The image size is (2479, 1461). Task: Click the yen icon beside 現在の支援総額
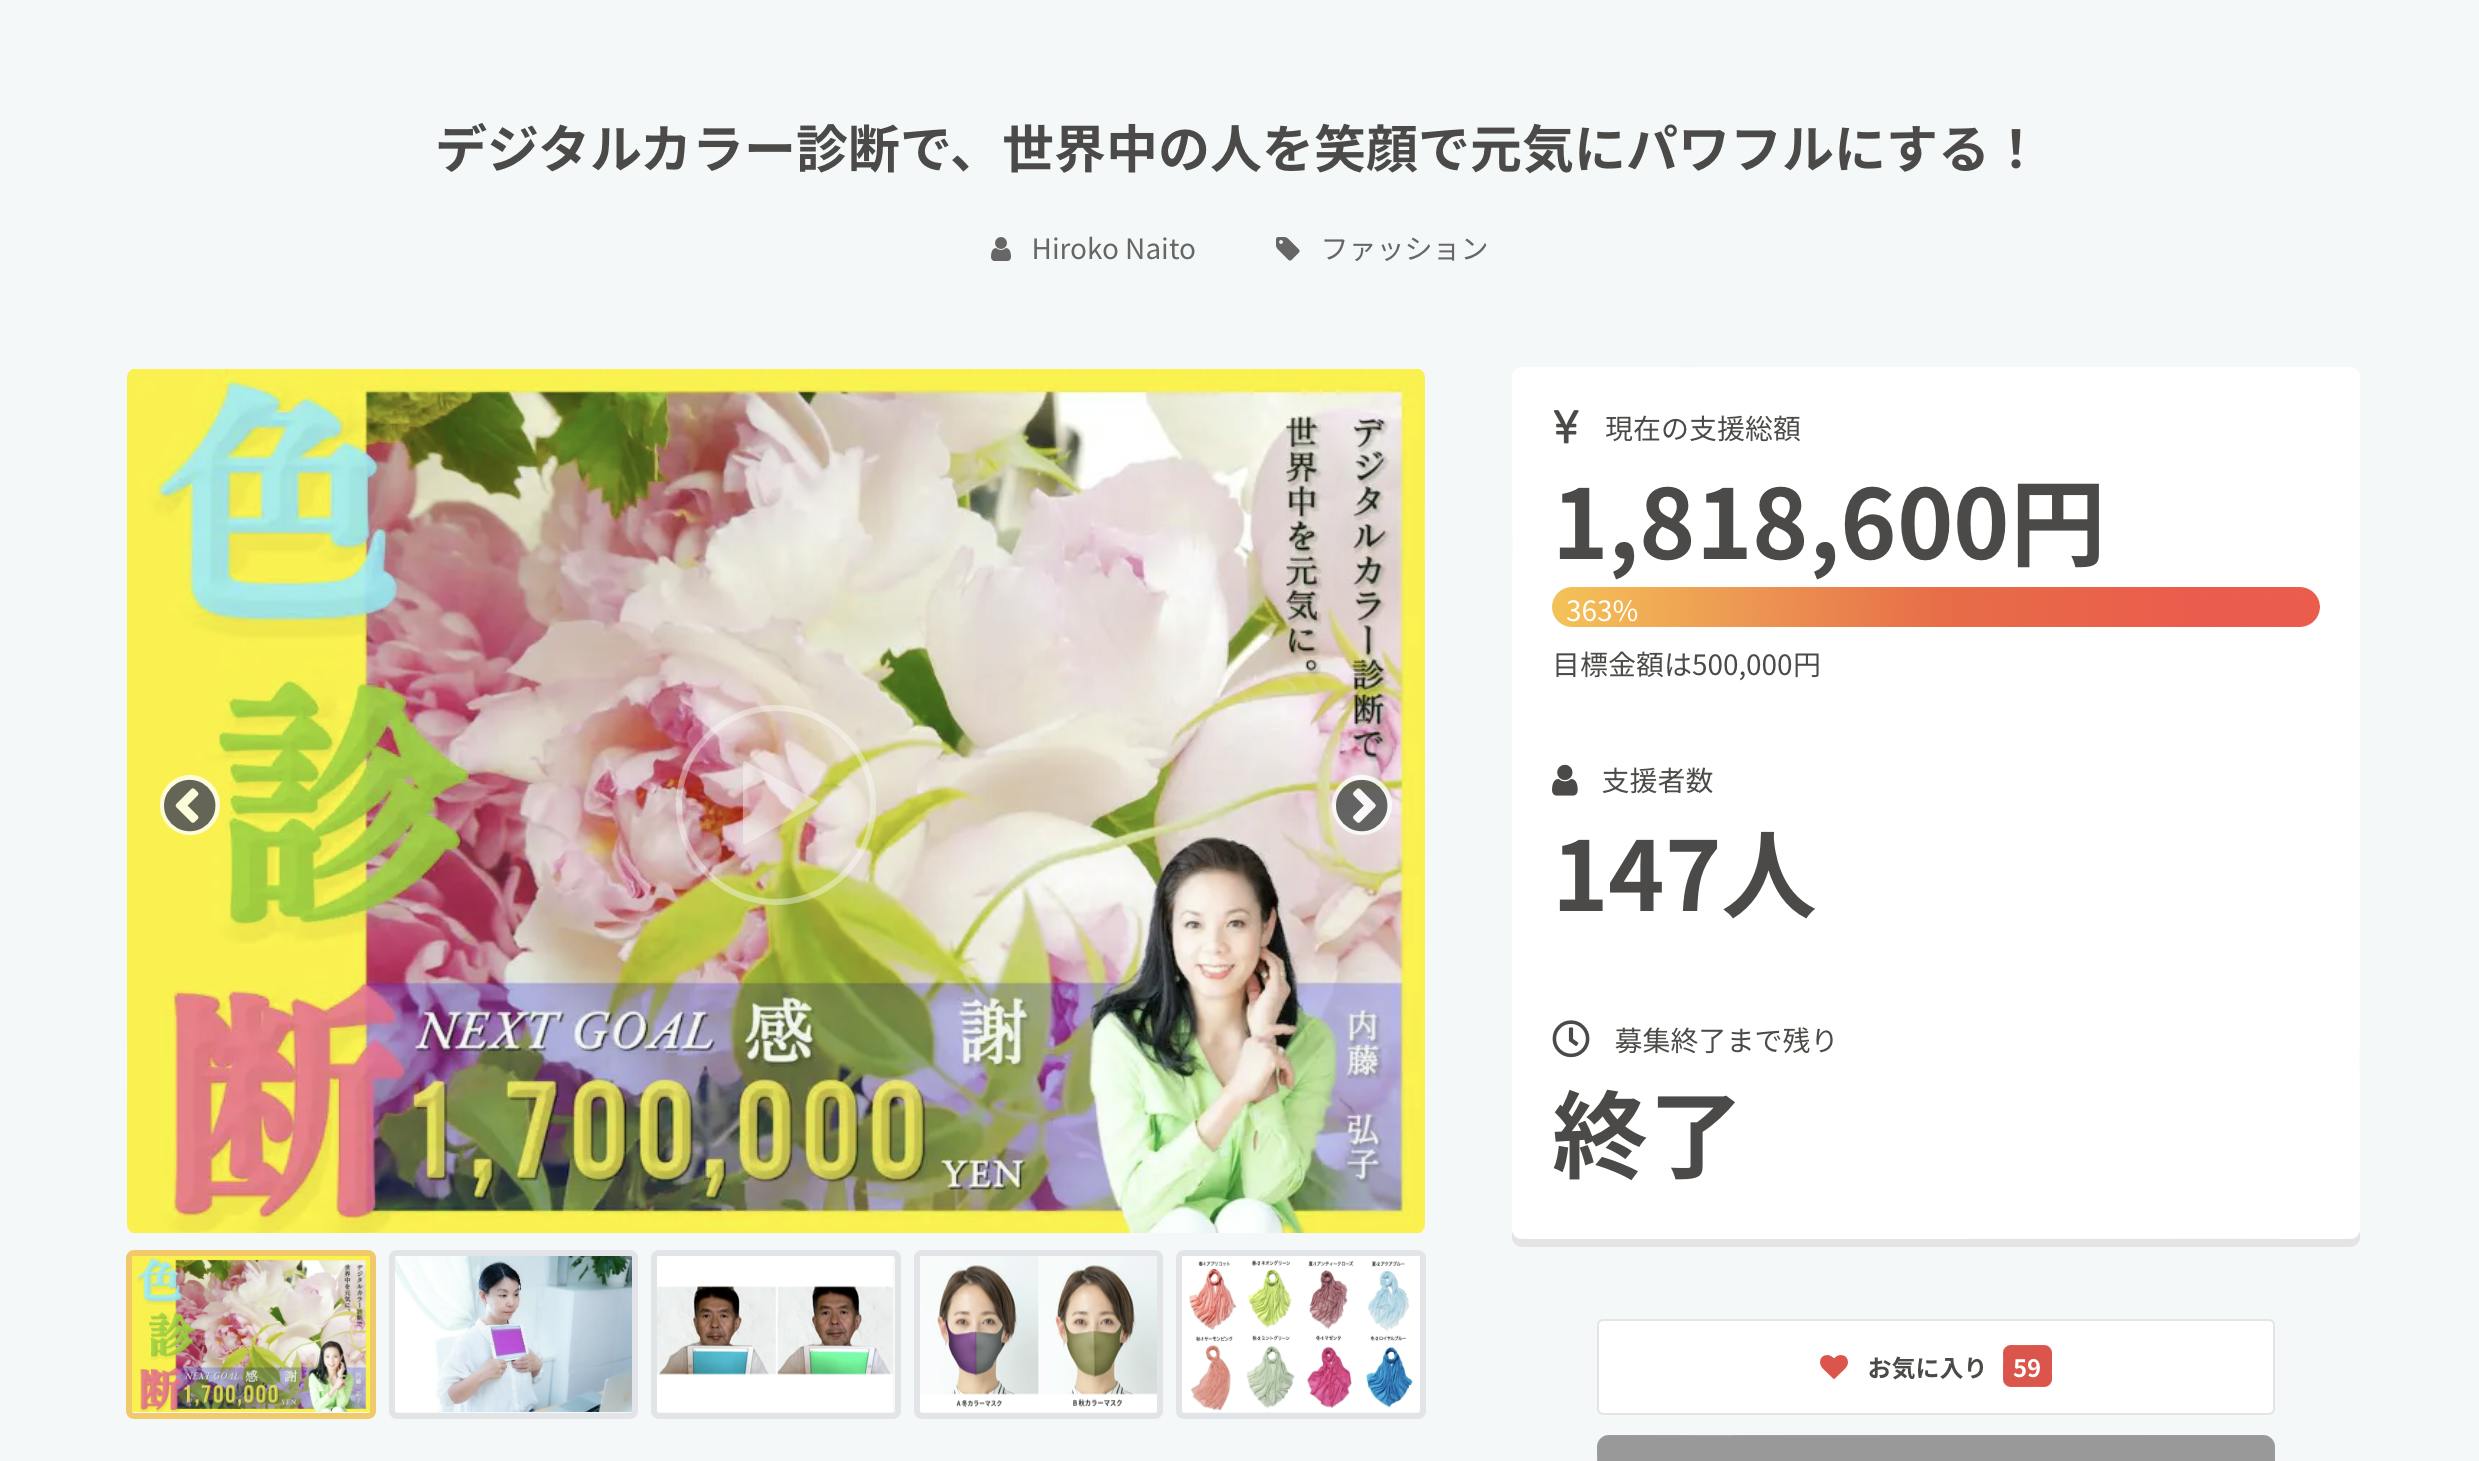[1566, 427]
